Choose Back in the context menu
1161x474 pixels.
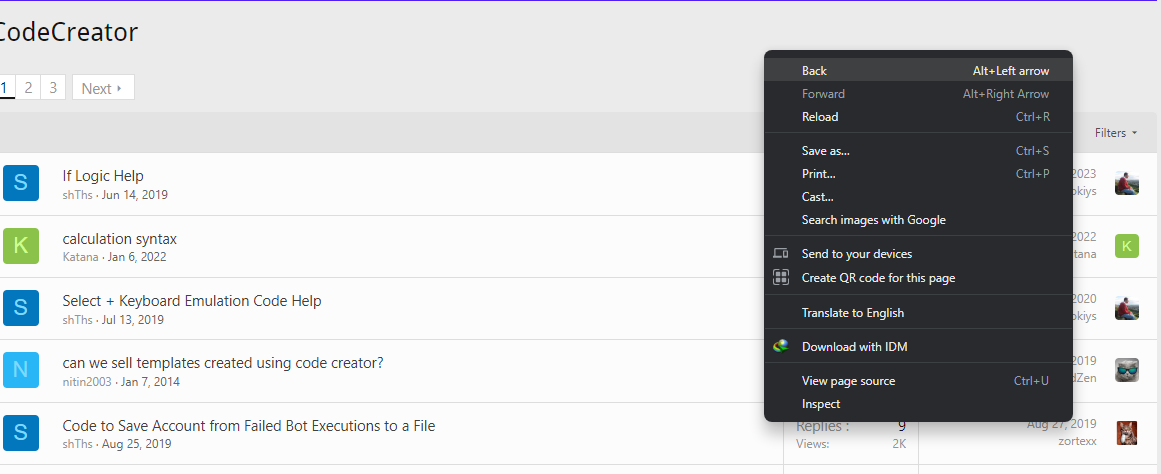click(918, 71)
